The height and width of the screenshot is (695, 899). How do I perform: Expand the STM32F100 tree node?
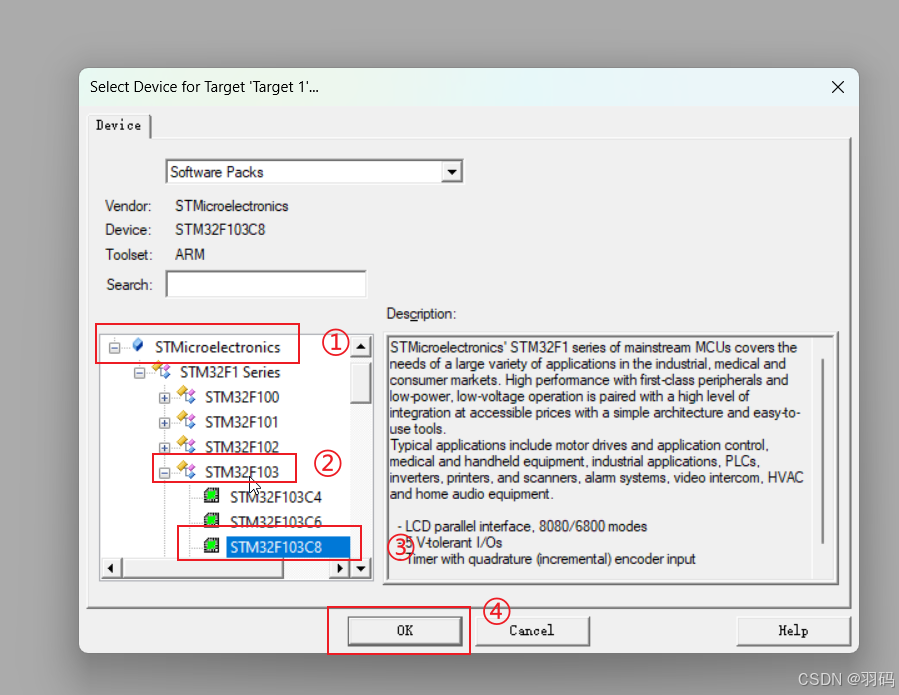[165, 398]
